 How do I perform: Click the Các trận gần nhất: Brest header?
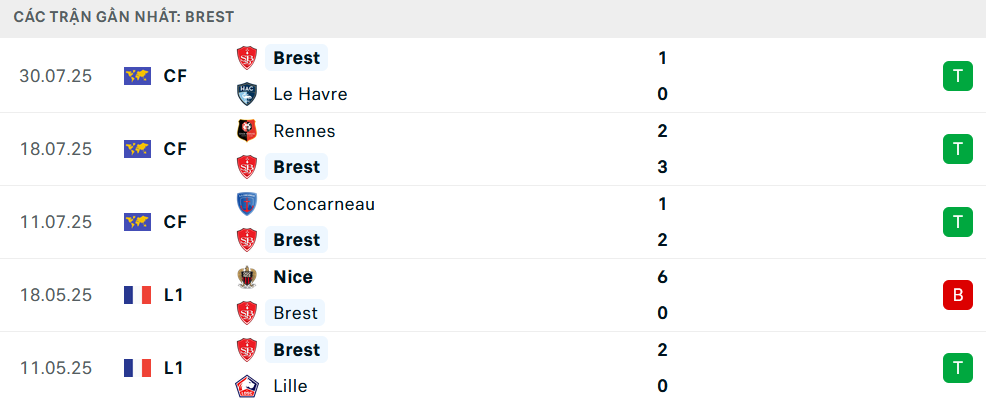click(124, 17)
